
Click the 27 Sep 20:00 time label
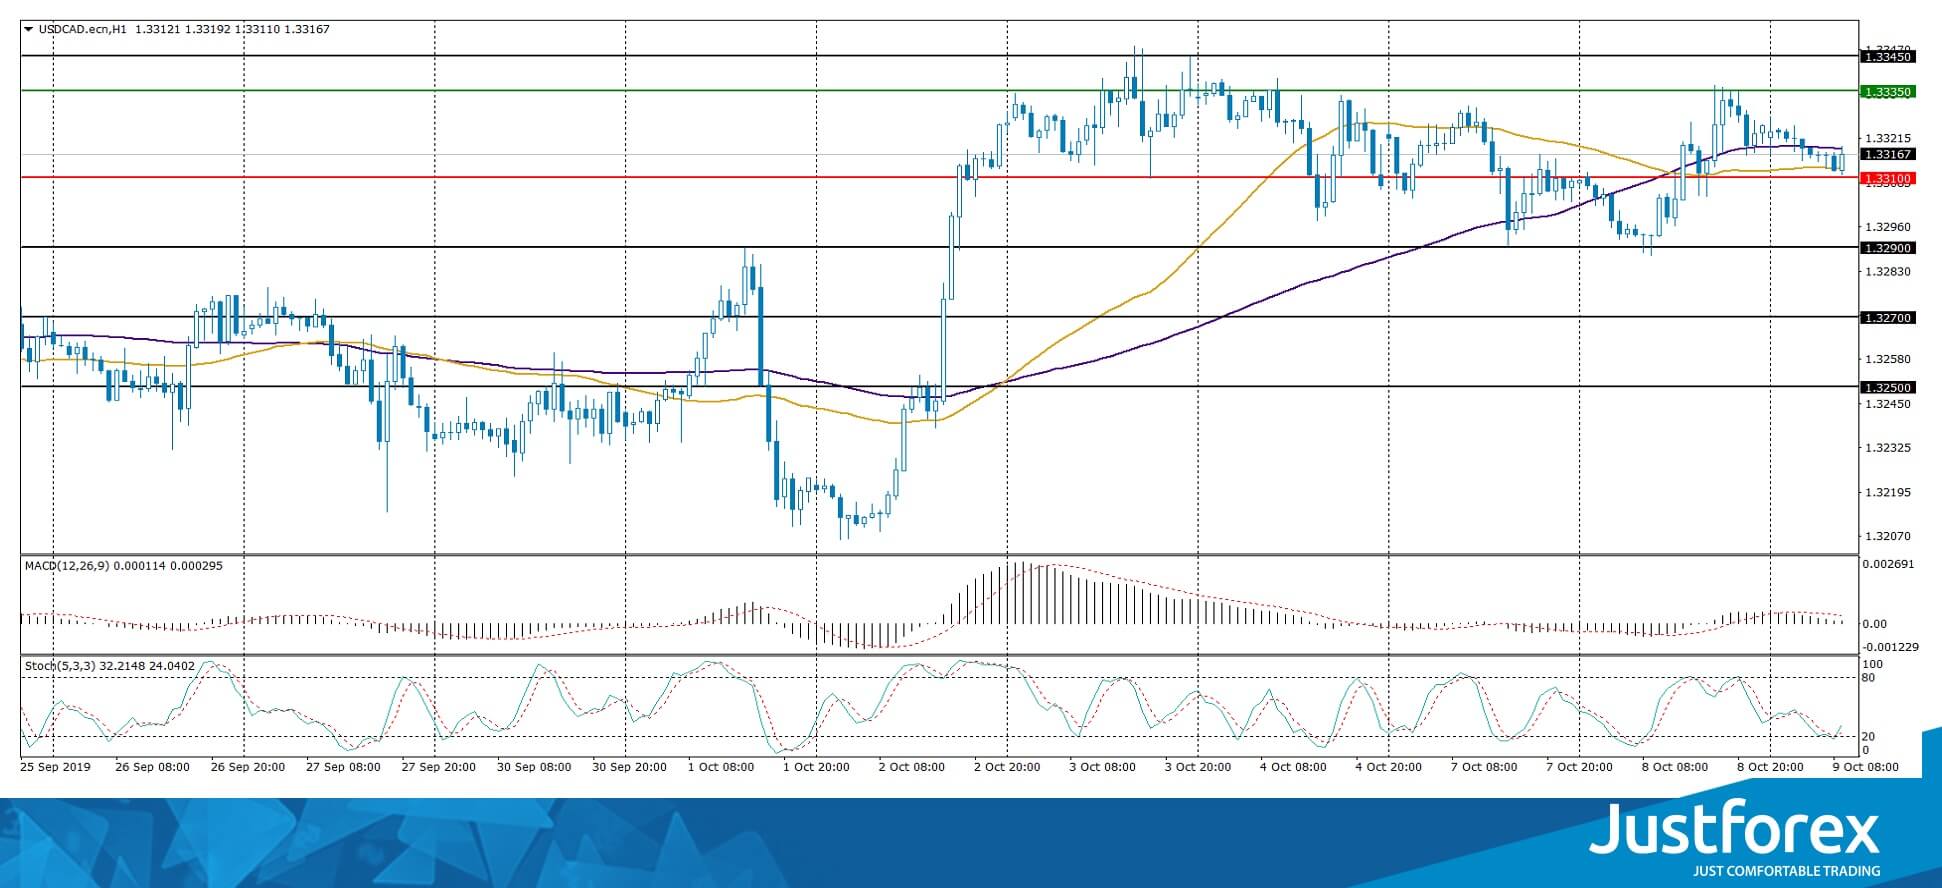pyautogui.click(x=438, y=767)
